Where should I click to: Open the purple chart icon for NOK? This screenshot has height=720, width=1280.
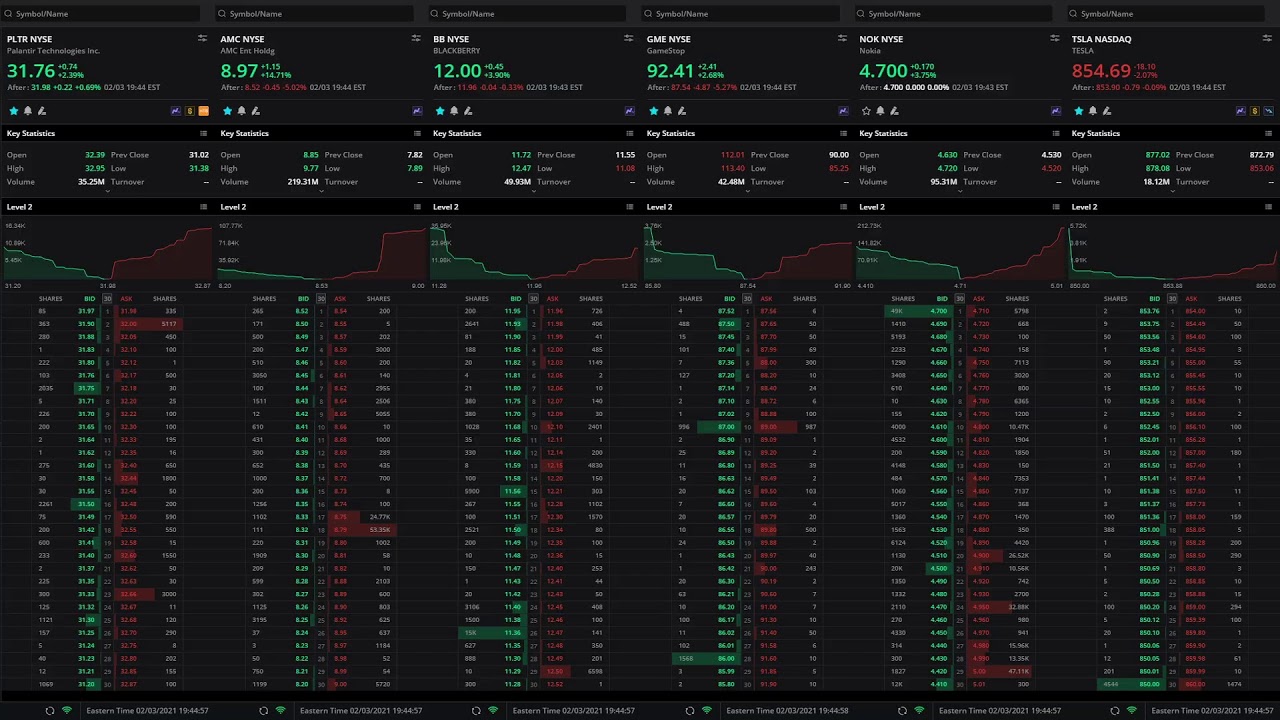(1056, 111)
